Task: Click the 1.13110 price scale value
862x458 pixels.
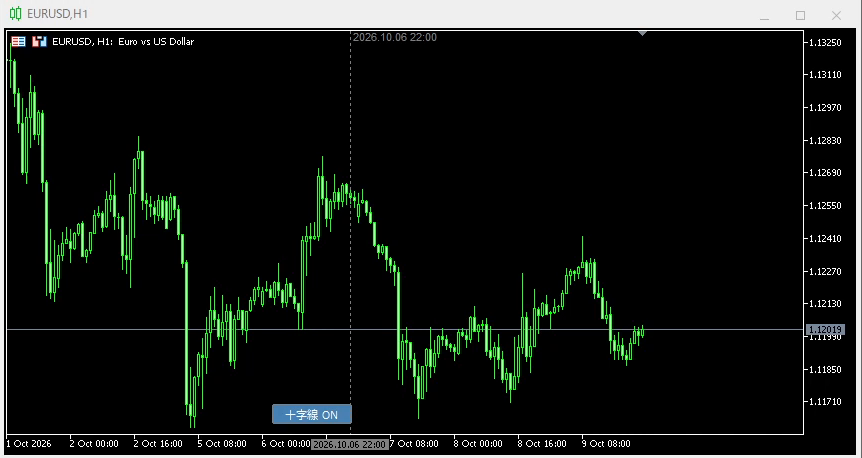Action: click(x=825, y=75)
